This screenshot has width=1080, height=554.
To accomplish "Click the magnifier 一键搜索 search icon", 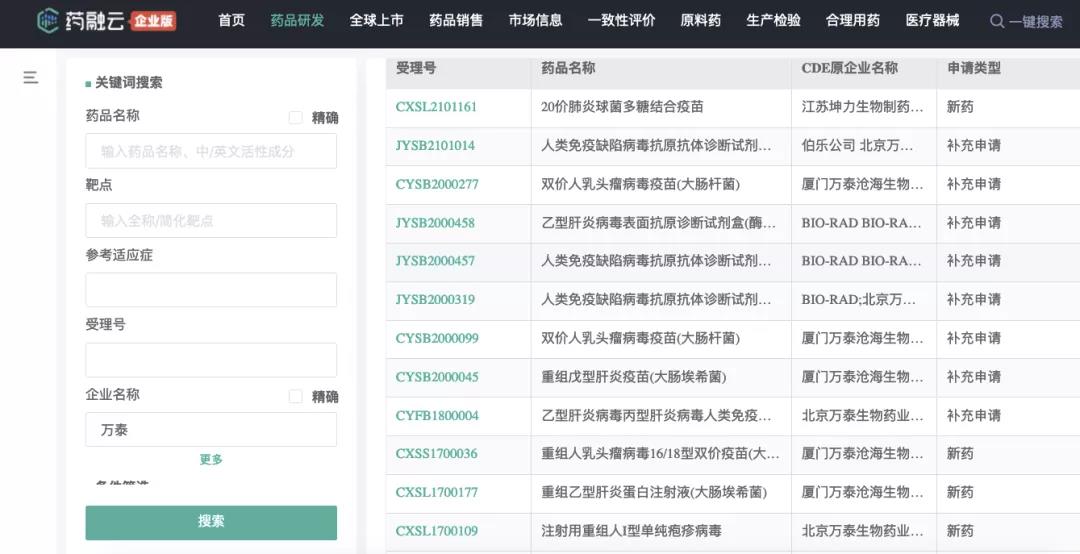I will (x=997, y=21).
